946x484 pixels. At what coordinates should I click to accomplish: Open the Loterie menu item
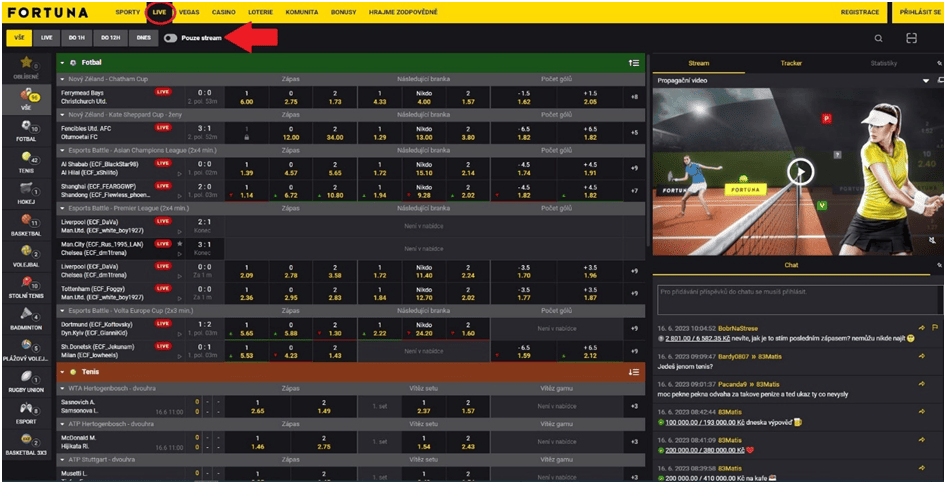(260, 12)
